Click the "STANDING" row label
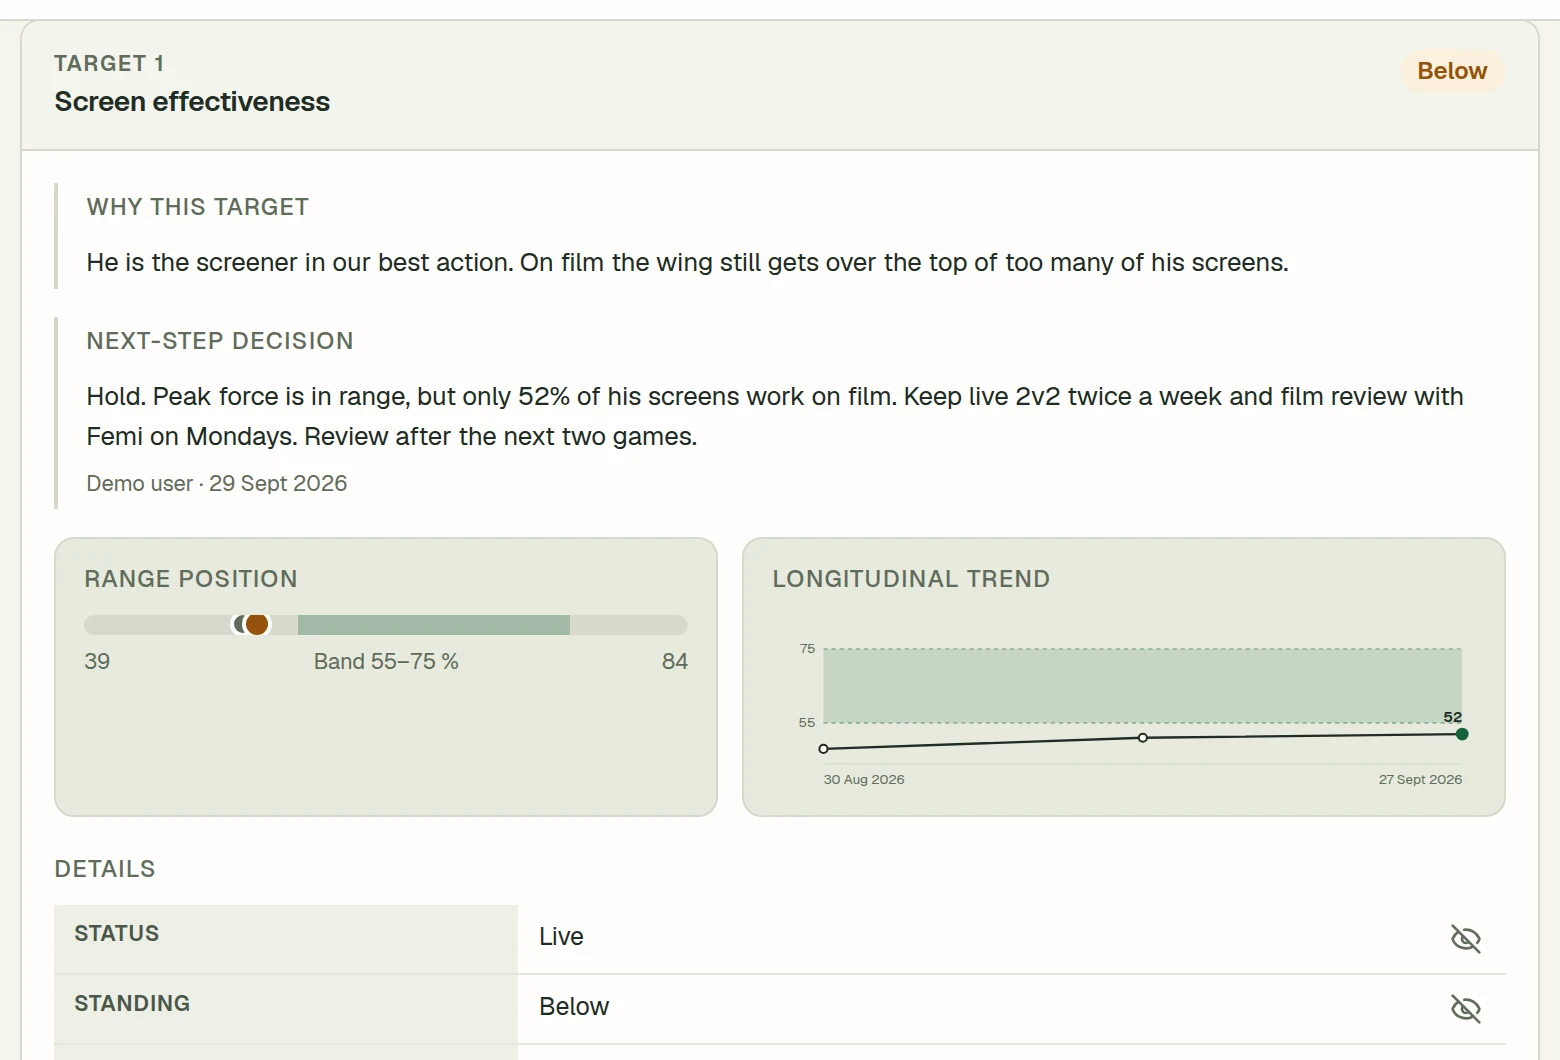Screen dimensions: 1560x1060 coord(132,1004)
